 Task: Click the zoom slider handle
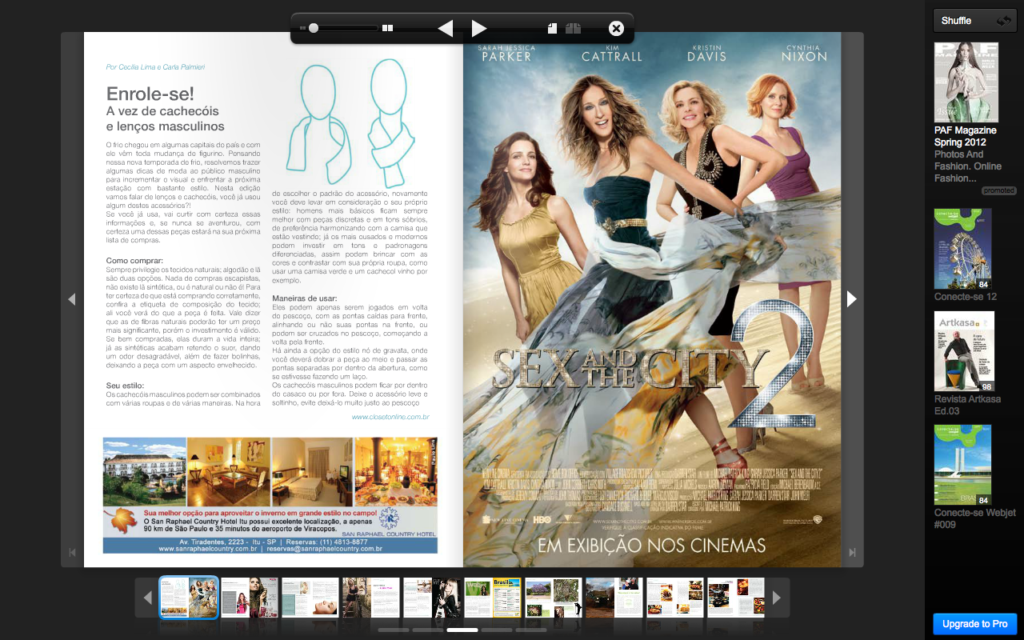tap(313, 28)
